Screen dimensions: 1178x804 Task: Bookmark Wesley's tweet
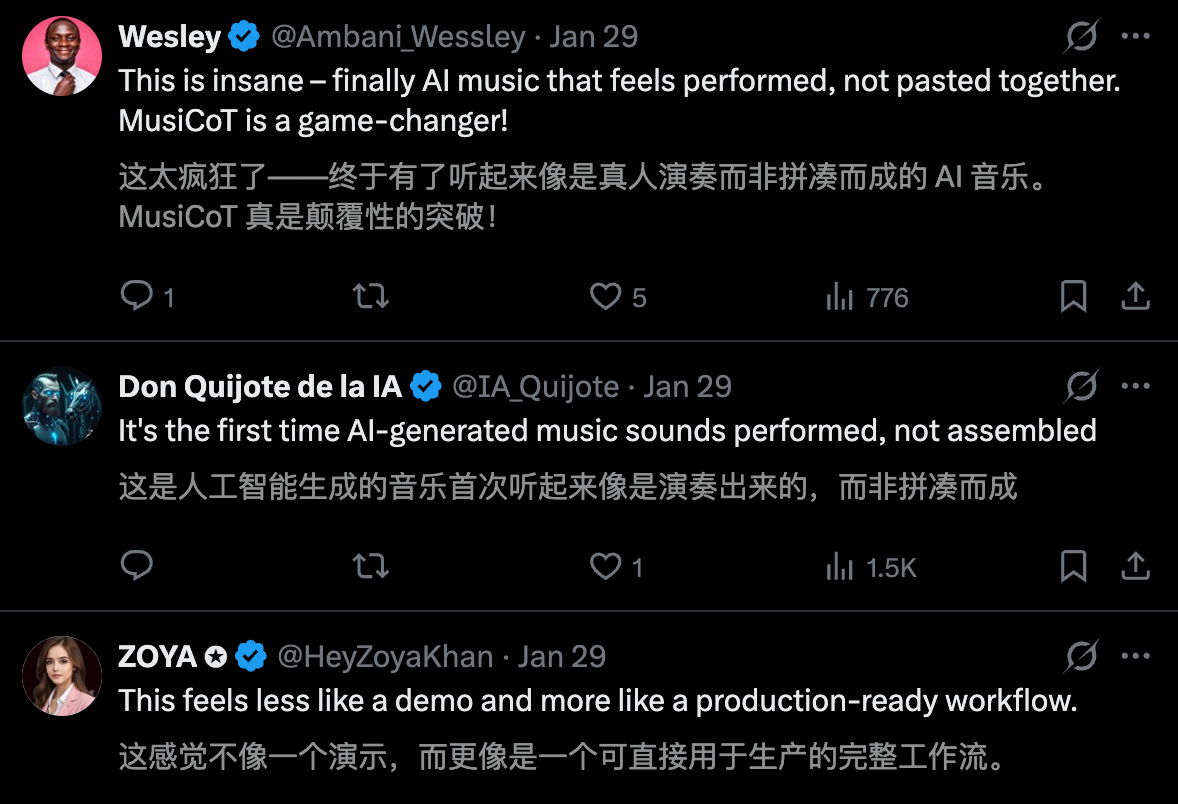coord(1073,297)
